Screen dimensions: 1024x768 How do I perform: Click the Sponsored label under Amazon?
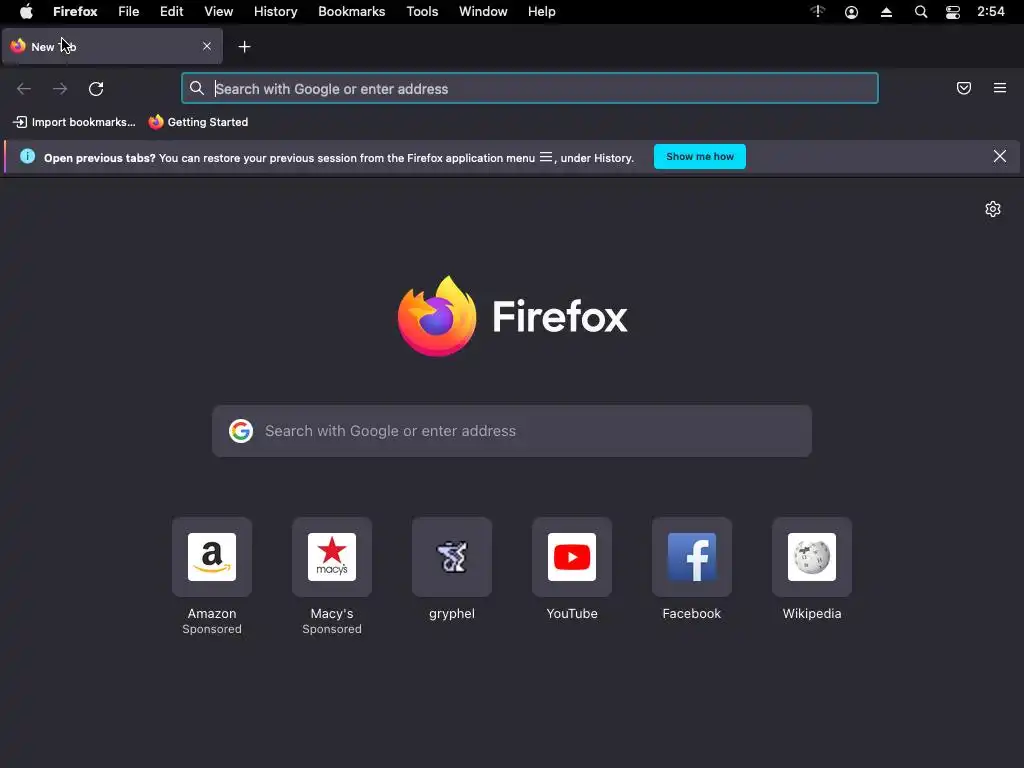pos(212,629)
